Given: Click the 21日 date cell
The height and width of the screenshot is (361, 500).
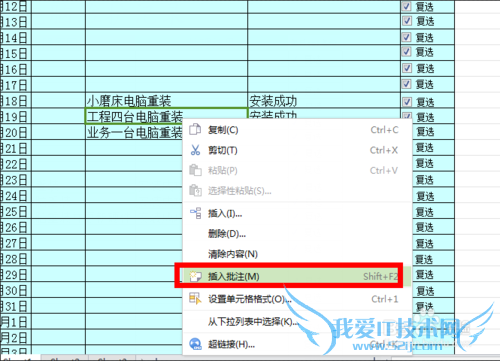Looking at the screenshot, I should [x=16, y=148].
